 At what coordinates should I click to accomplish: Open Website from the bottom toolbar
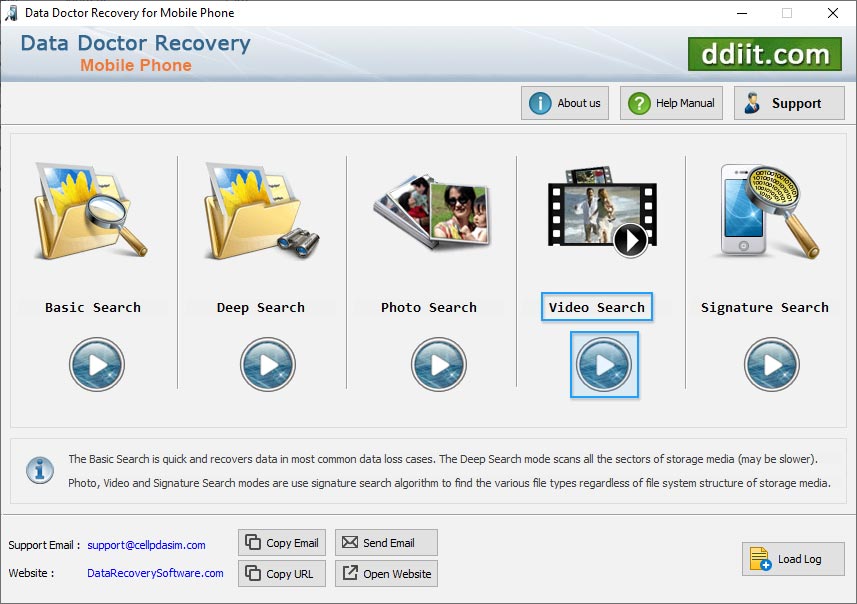coord(386,574)
